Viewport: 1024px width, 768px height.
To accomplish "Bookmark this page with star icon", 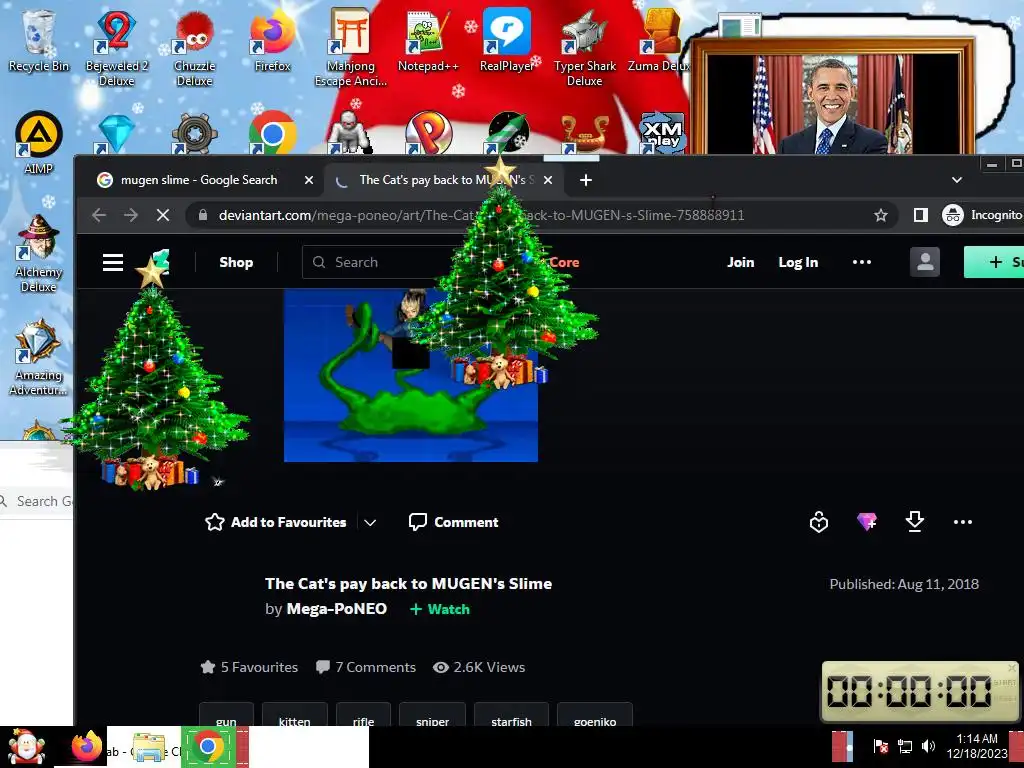I will (x=880, y=215).
